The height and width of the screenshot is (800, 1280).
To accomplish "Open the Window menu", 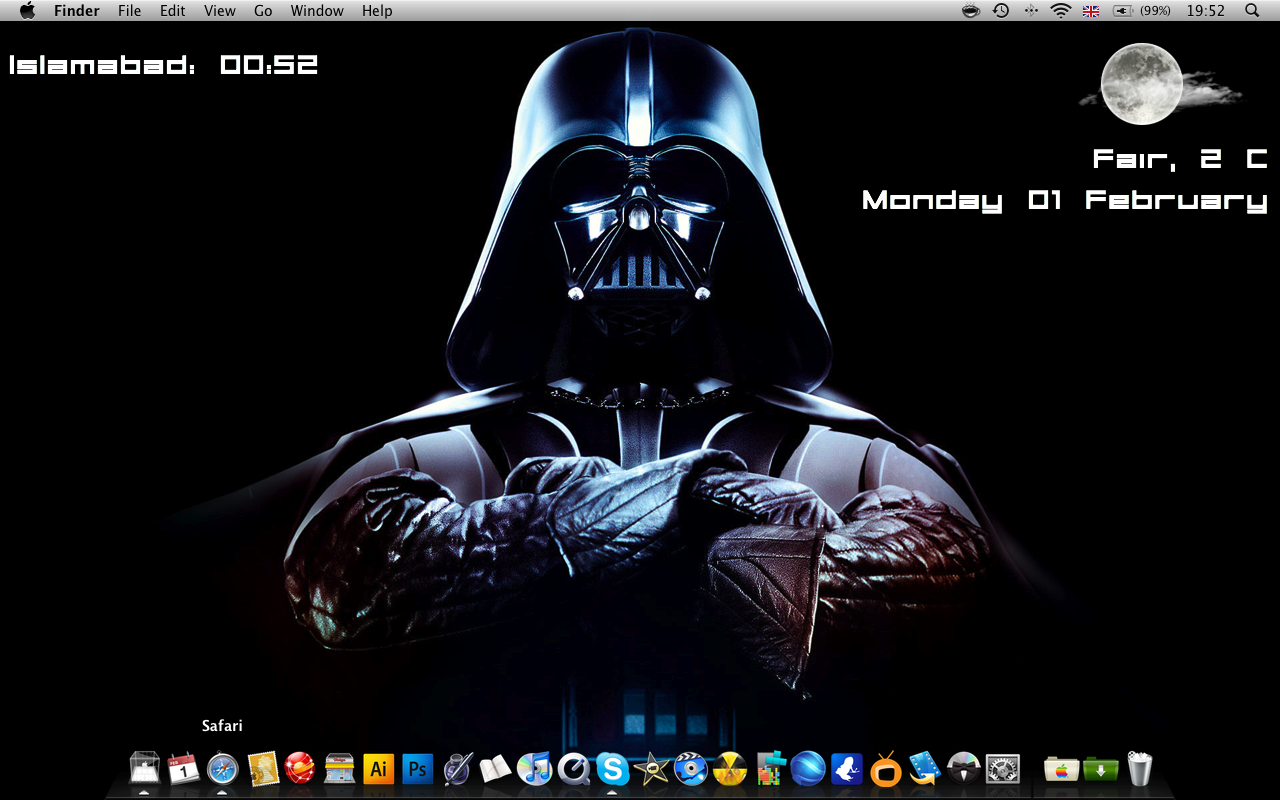I will (317, 11).
